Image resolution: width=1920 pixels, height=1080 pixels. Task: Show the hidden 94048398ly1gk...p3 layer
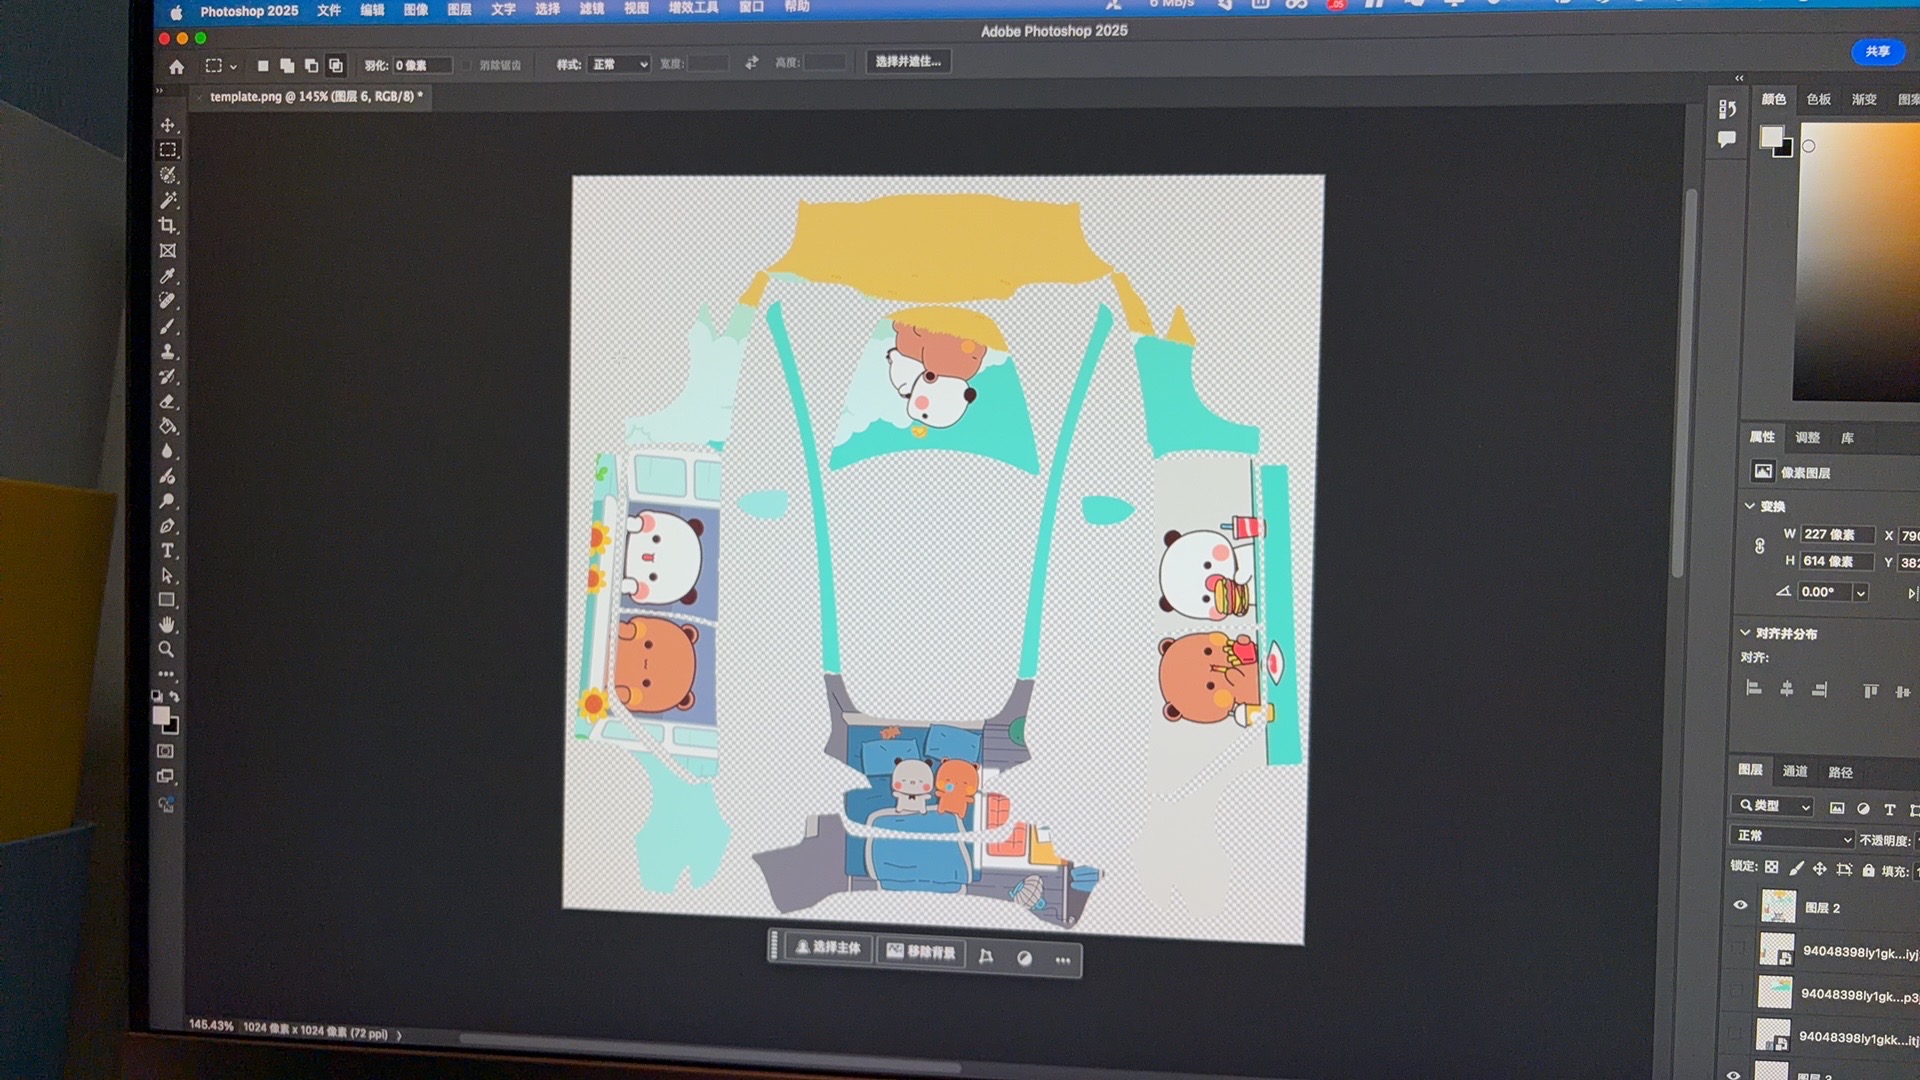tap(1737, 992)
